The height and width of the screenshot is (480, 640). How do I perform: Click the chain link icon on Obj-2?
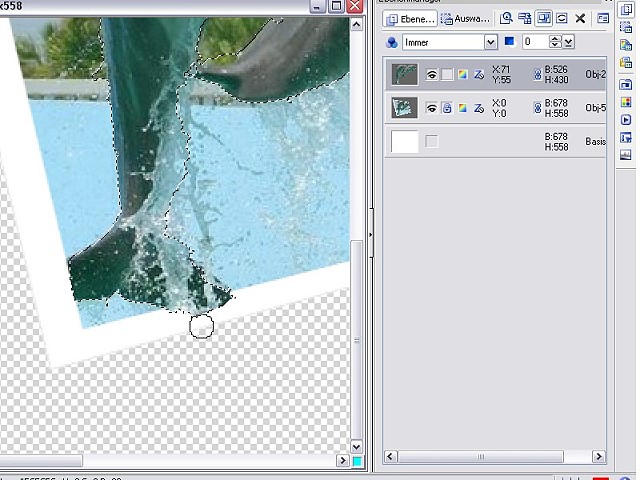(538, 75)
